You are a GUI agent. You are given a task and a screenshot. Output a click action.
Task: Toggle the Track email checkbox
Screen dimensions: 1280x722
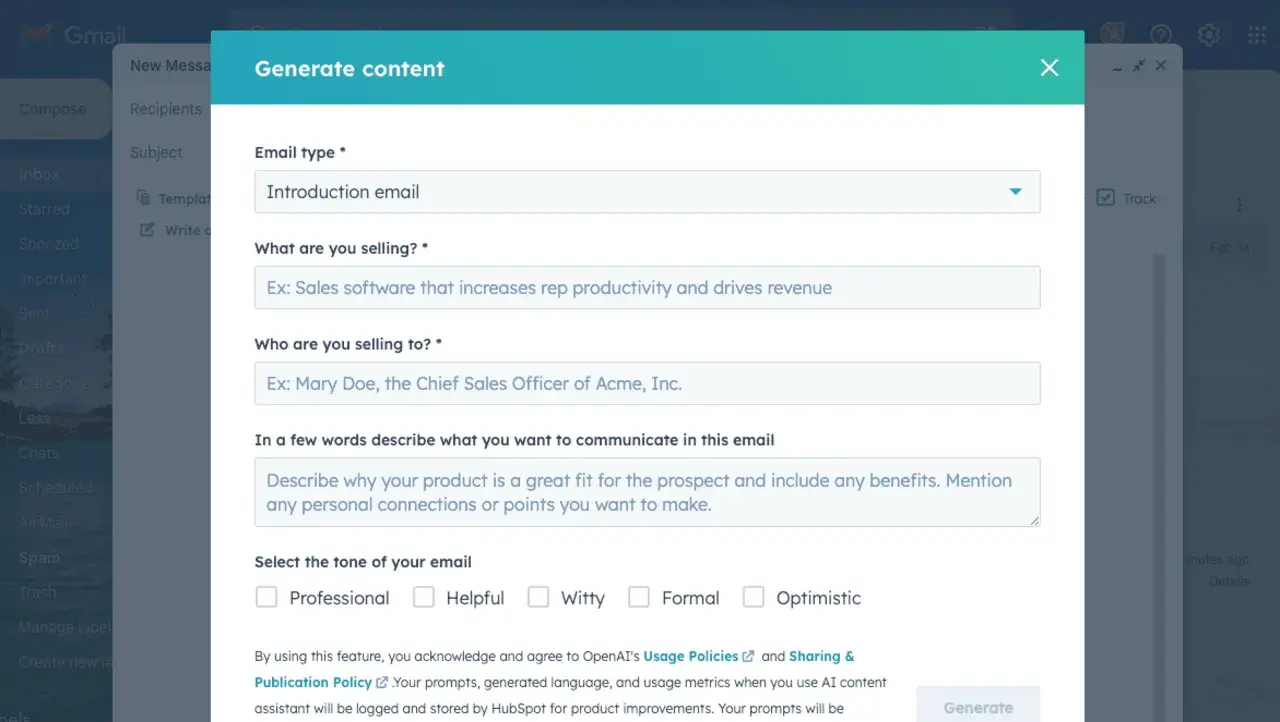click(1106, 197)
